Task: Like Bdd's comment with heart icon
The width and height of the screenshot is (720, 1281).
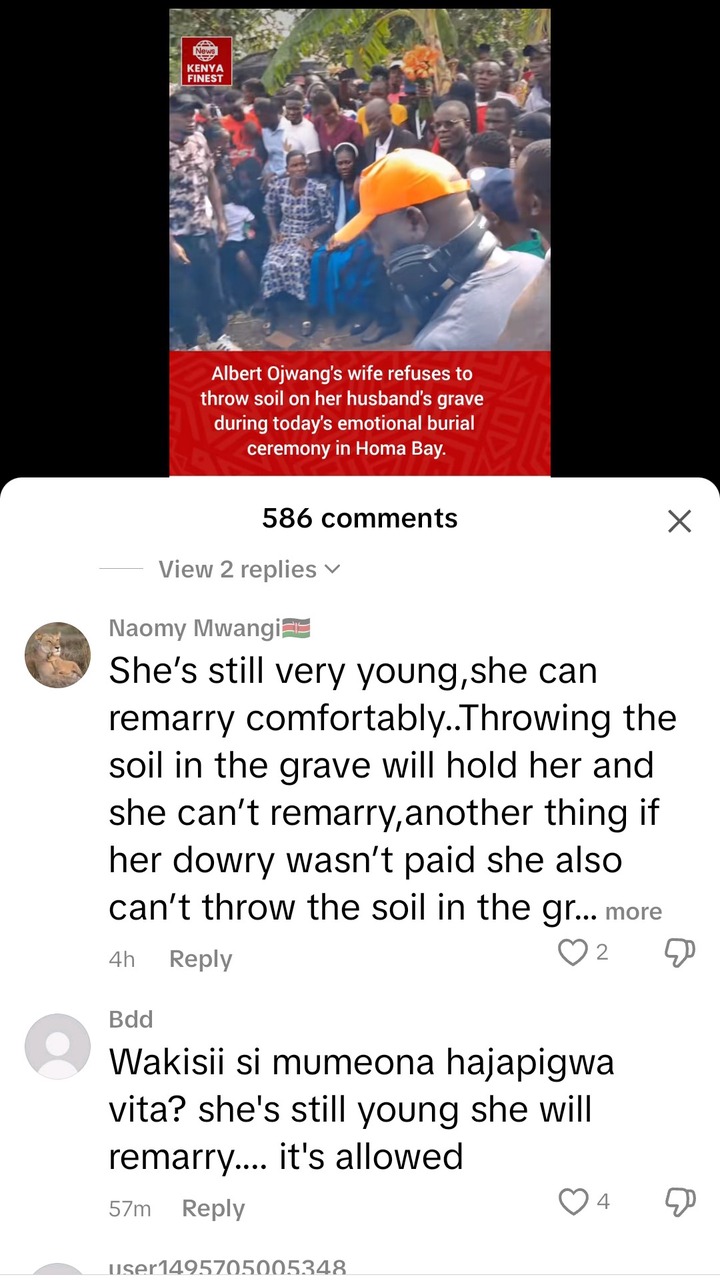Action: pyautogui.click(x=573, y=1202)
